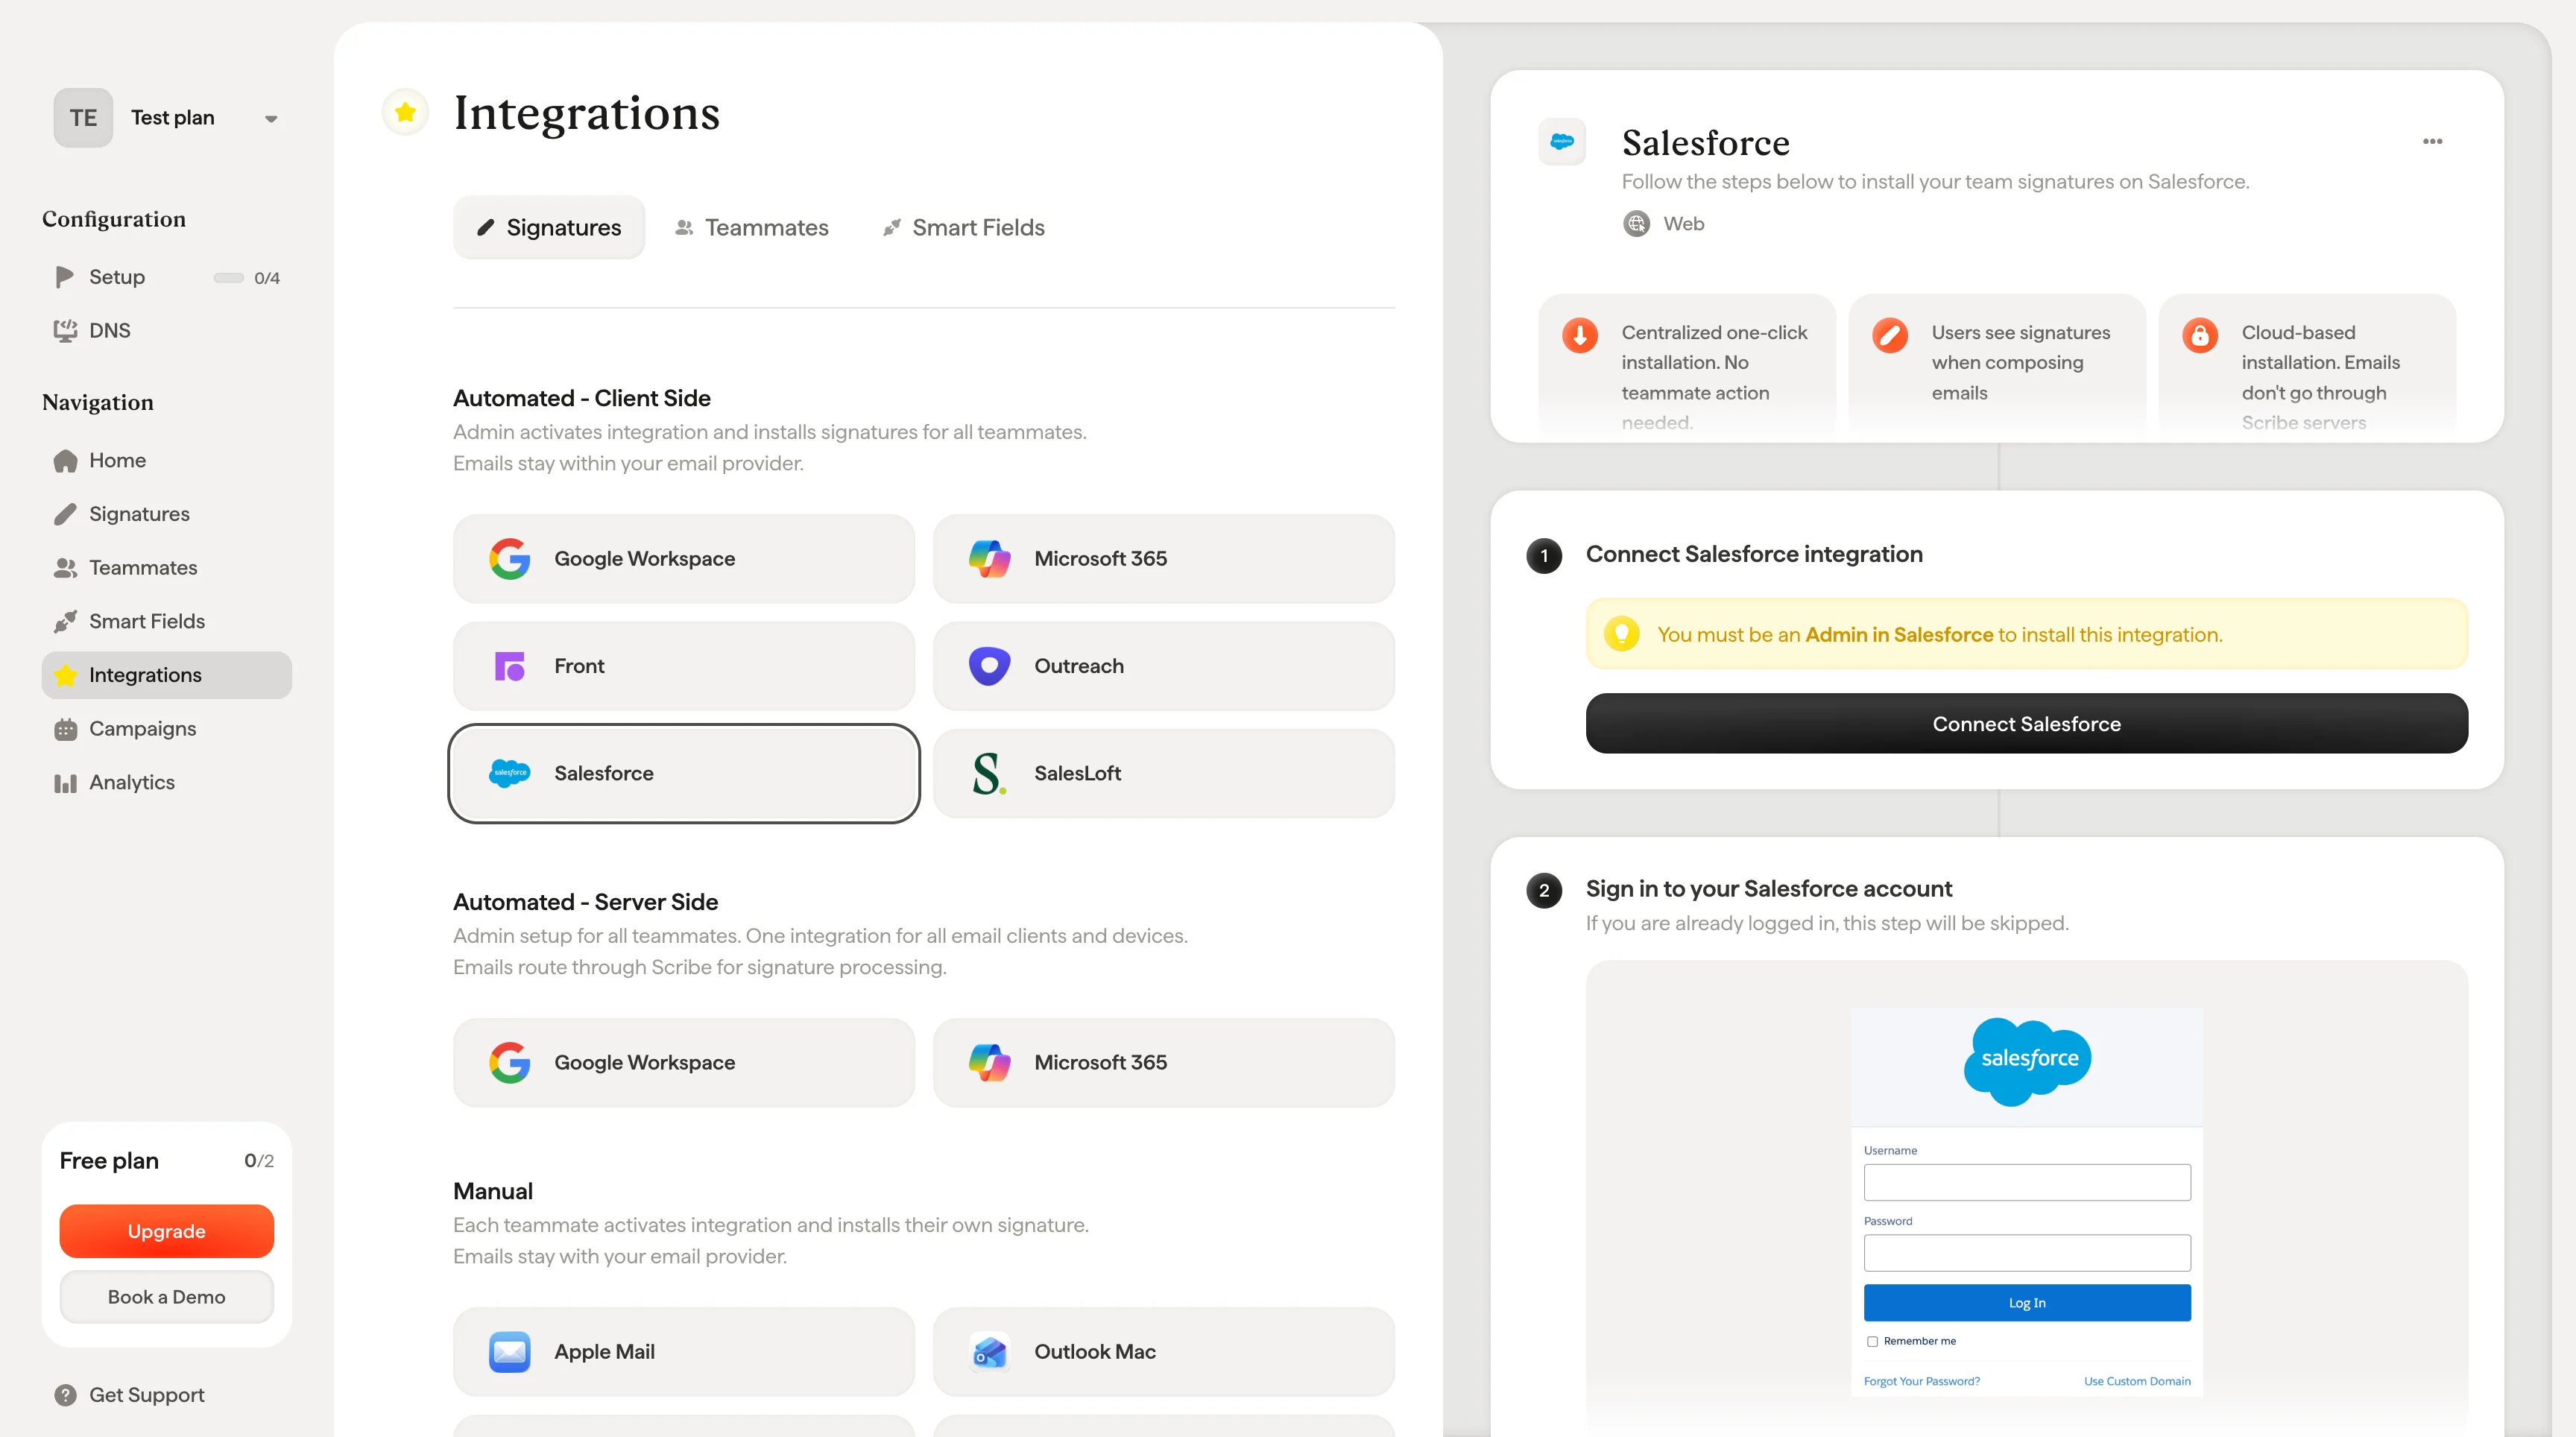Choose the SalesLoft integration card
Image resolution: width=2576 pixels, height=1437 pixels.
pyautogui.click(x=1164, y=773)
